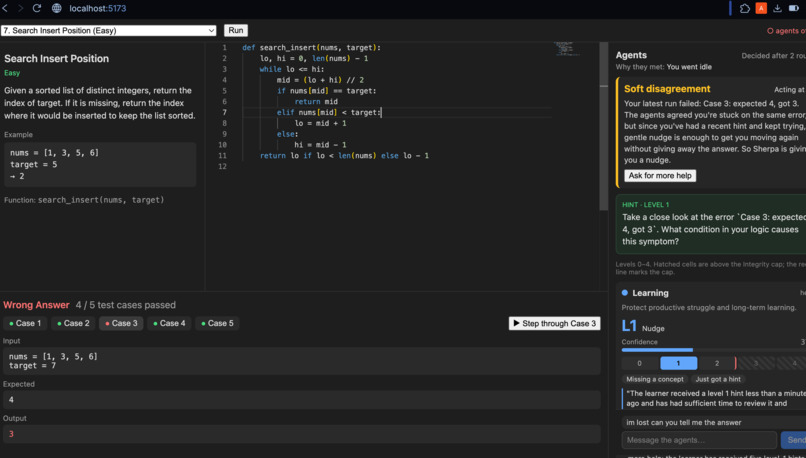Click the battery-shaped toolbar icon
Image resolution: width=806 pixels, height=458 pixels.
point(794,8)
